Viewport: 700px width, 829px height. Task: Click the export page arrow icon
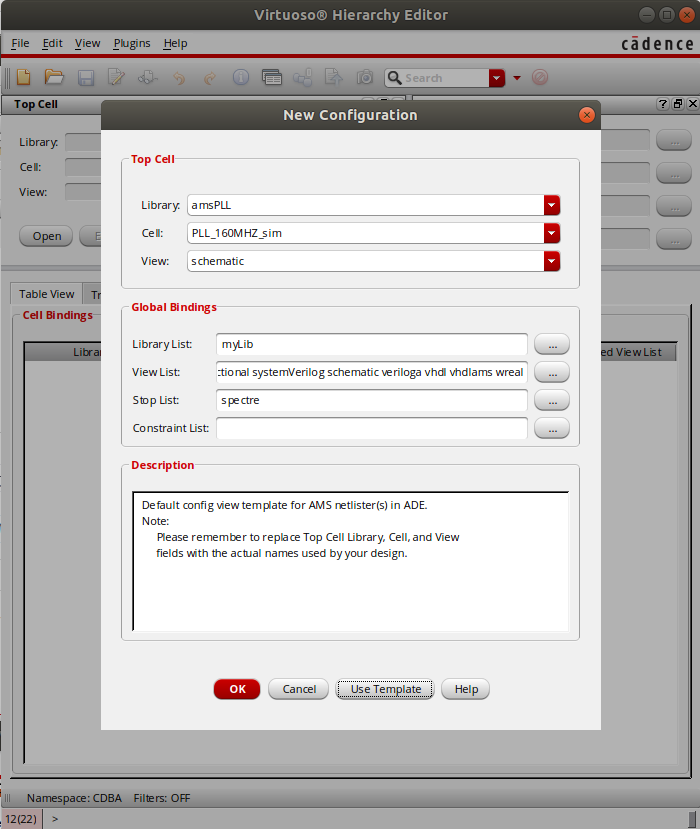pos(333,78)
